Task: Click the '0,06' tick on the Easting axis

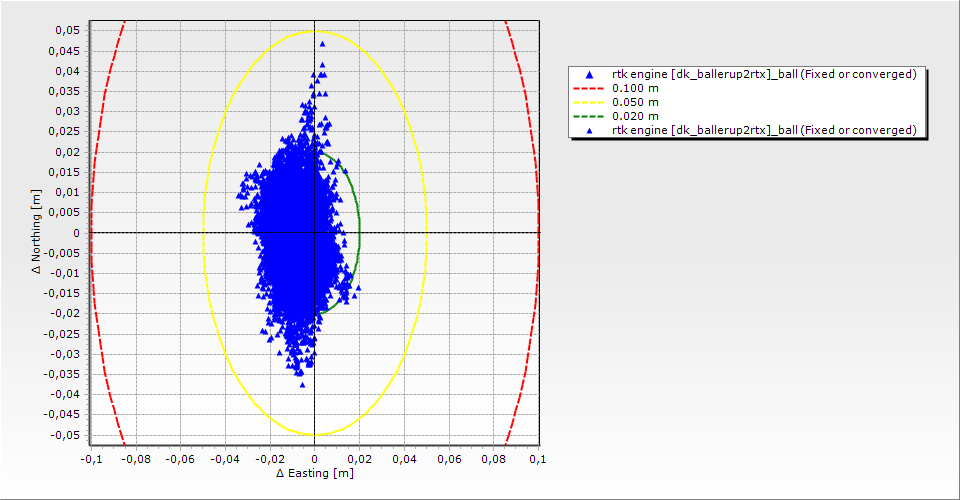Action: pos(449,459)
